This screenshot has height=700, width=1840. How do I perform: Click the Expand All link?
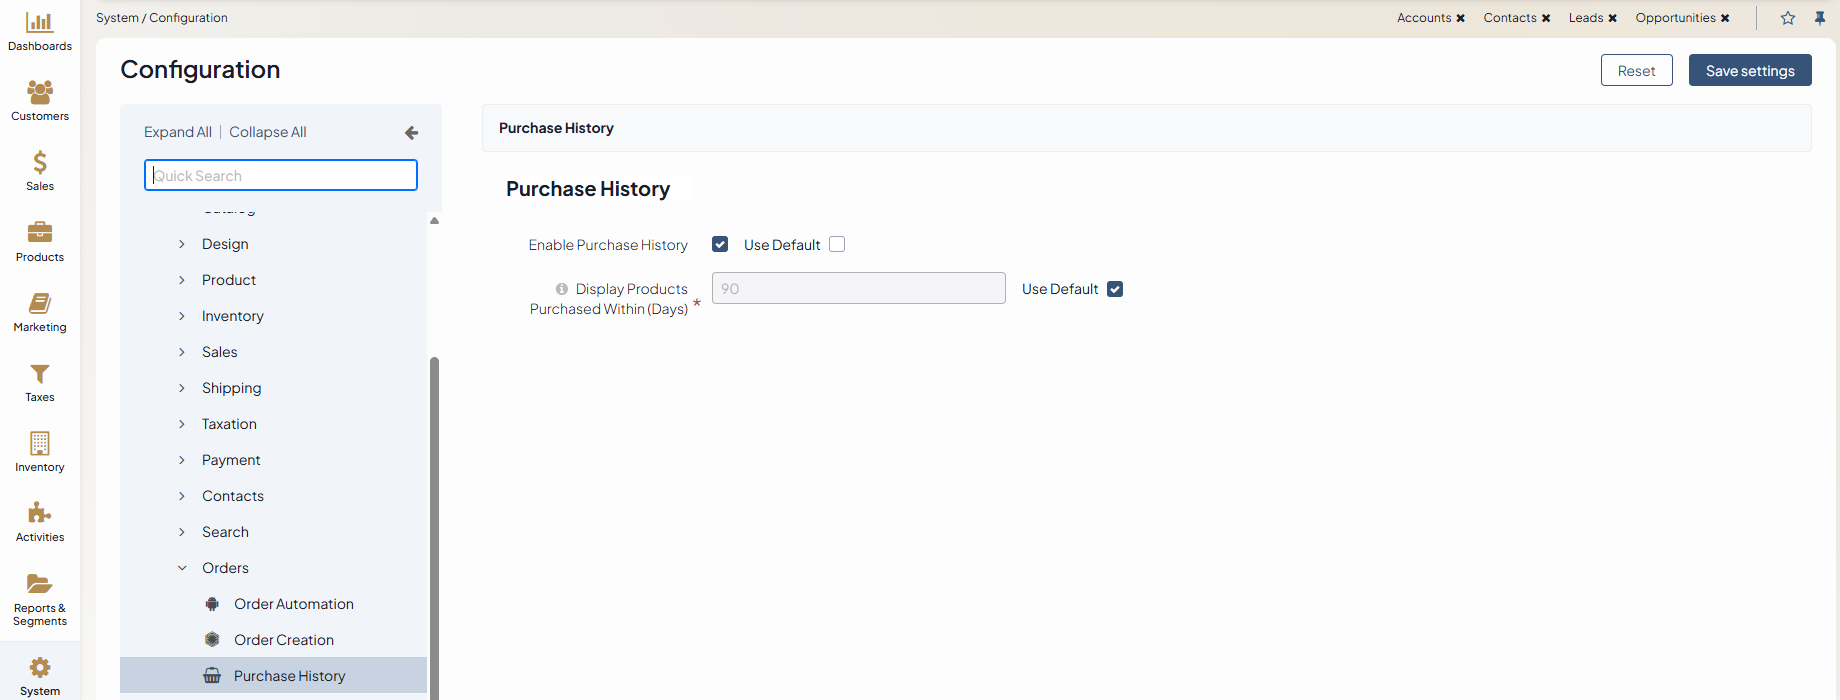(177, 132)
